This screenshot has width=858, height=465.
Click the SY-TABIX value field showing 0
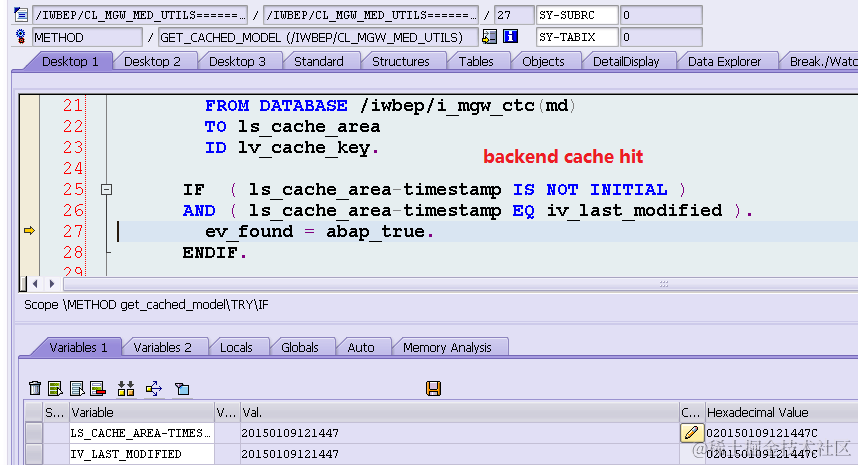661,37
